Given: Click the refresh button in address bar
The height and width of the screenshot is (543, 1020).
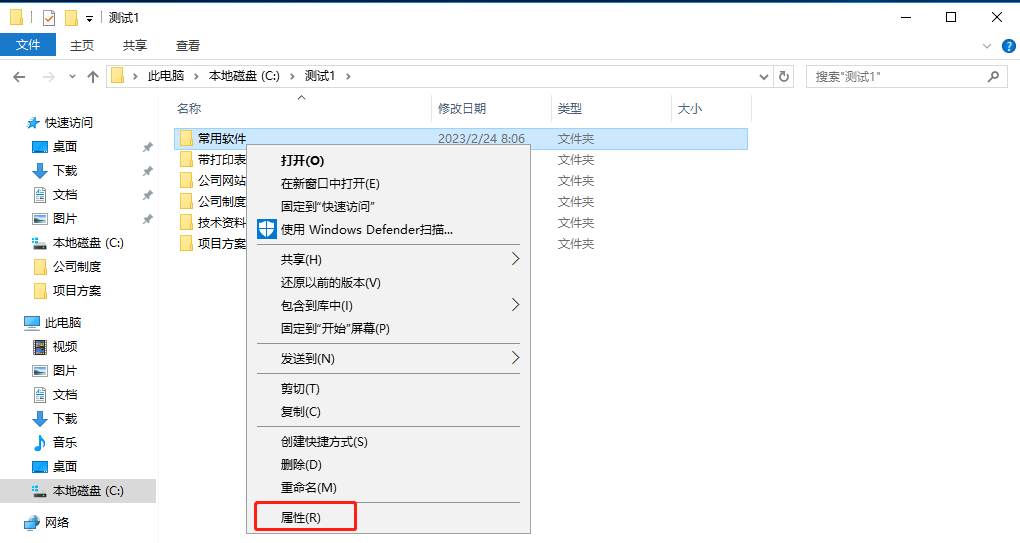Looking at the screenshot, I should (x=784, y=77).
